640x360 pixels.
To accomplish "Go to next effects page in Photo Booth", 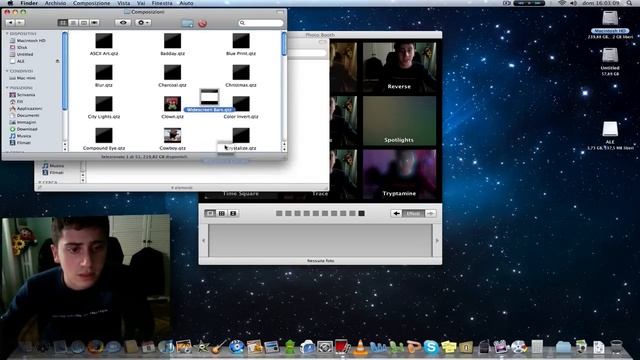I will pyautogui.click(x=431, y=213).
